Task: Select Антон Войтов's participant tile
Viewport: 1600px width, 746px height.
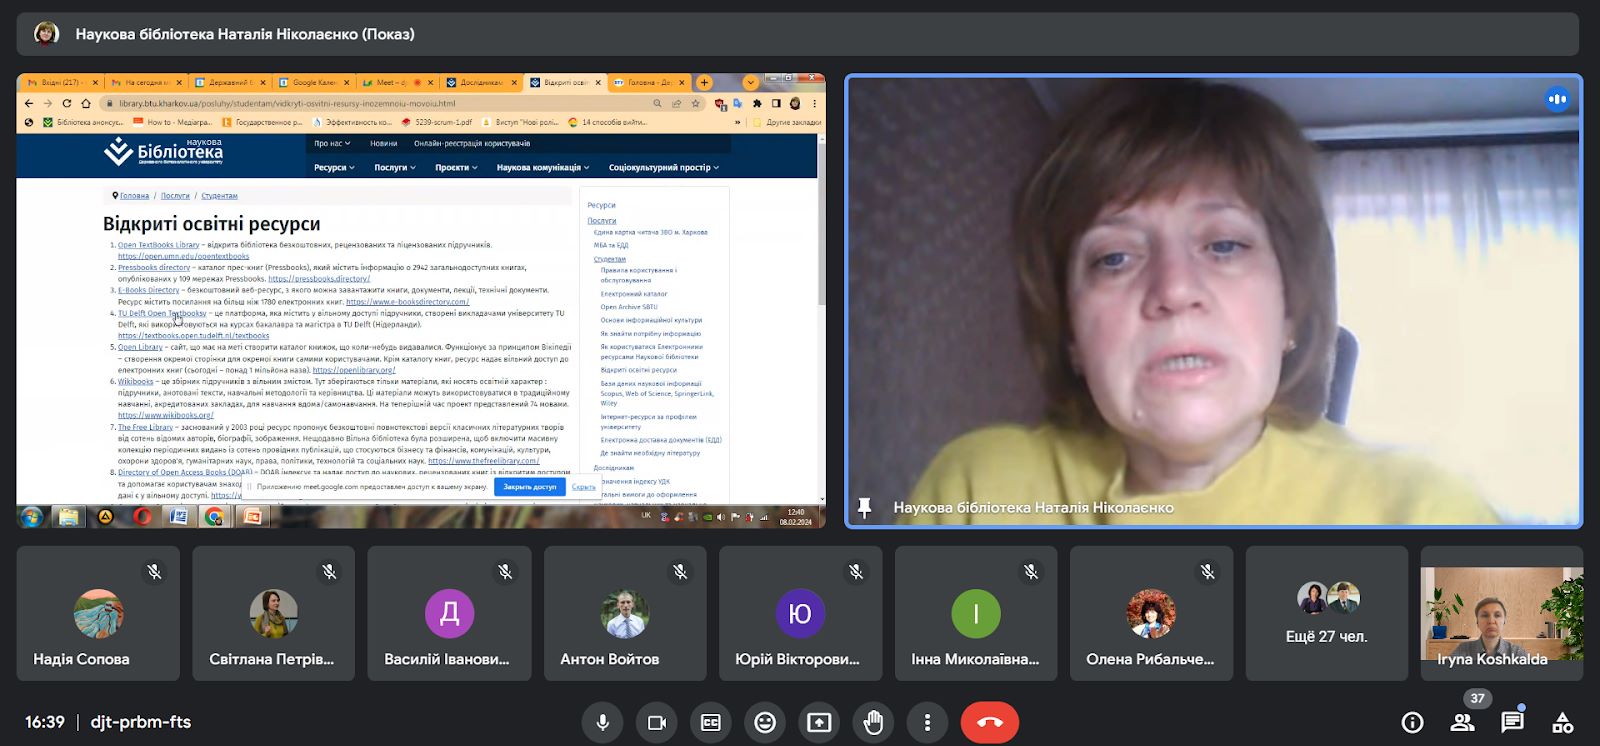Action: [625, 613]
